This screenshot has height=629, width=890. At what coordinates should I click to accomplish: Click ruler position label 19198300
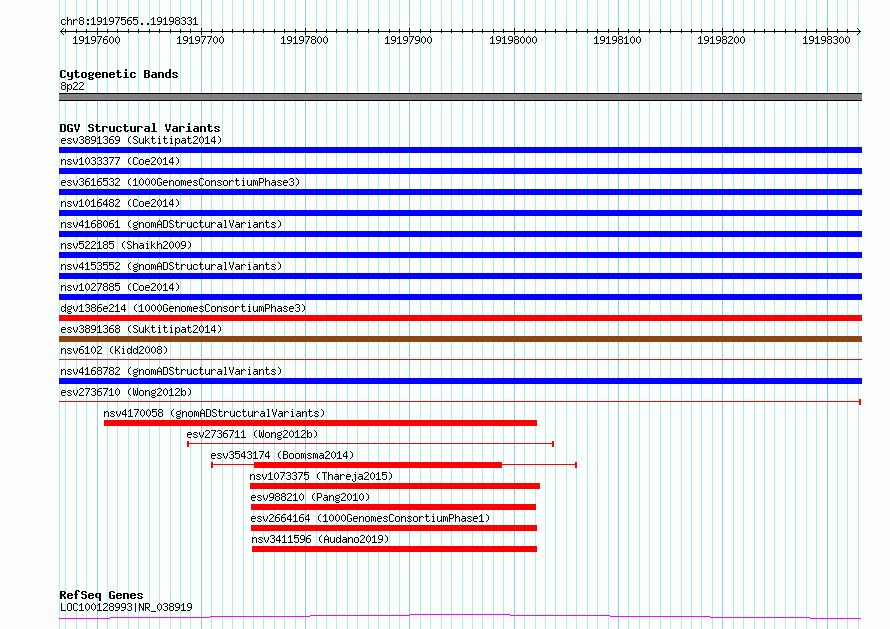click(x=826, y=40)
